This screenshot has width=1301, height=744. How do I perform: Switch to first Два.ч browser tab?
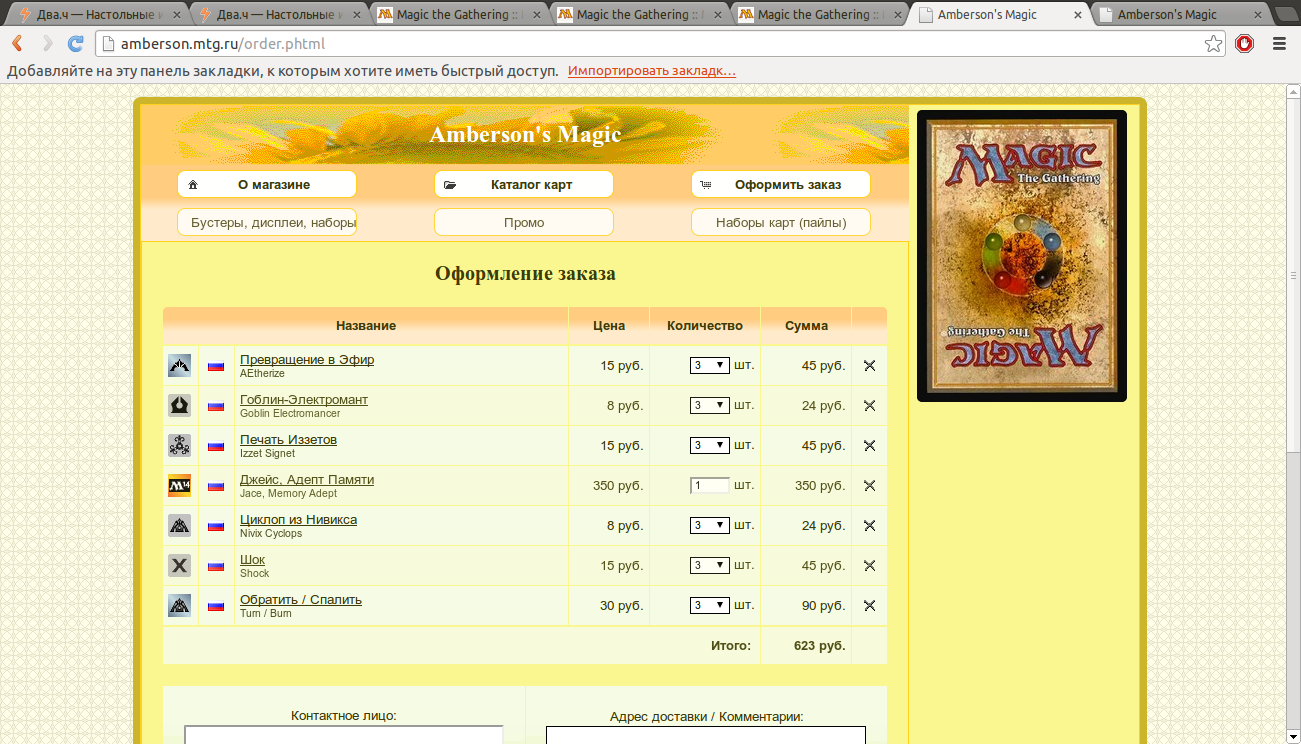[x=98, y=15]
